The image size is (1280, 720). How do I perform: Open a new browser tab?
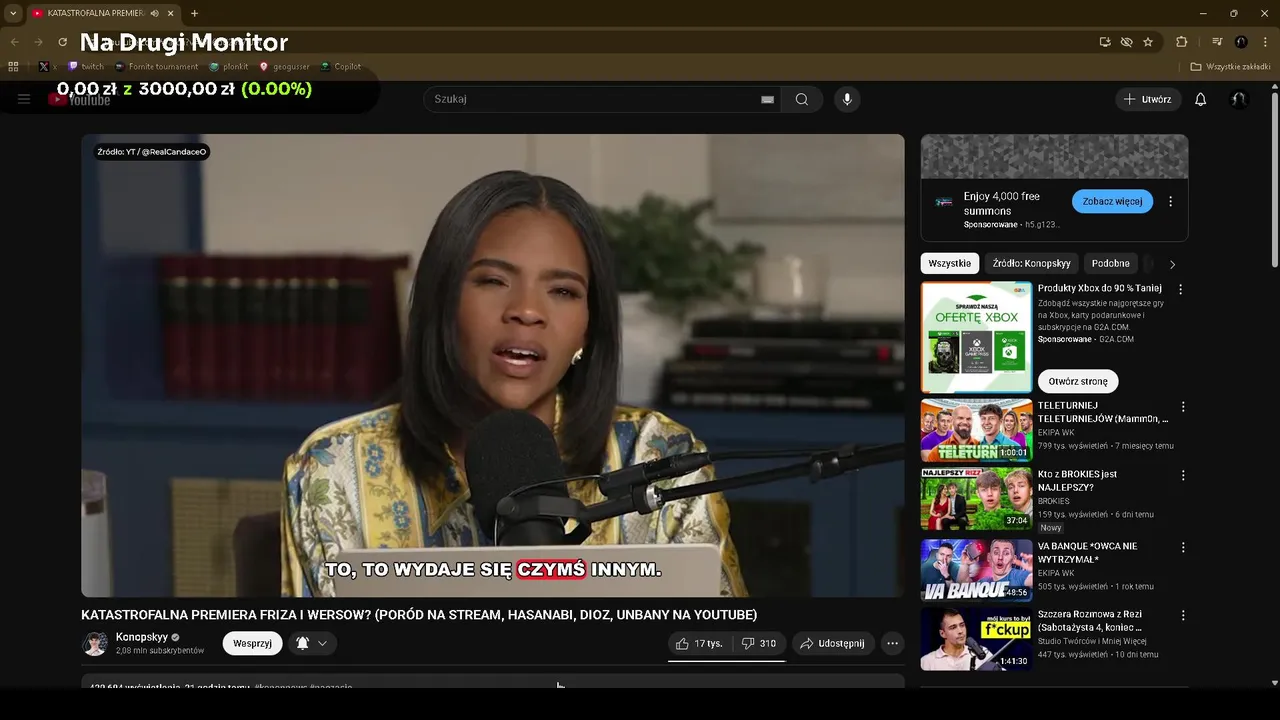194,13
